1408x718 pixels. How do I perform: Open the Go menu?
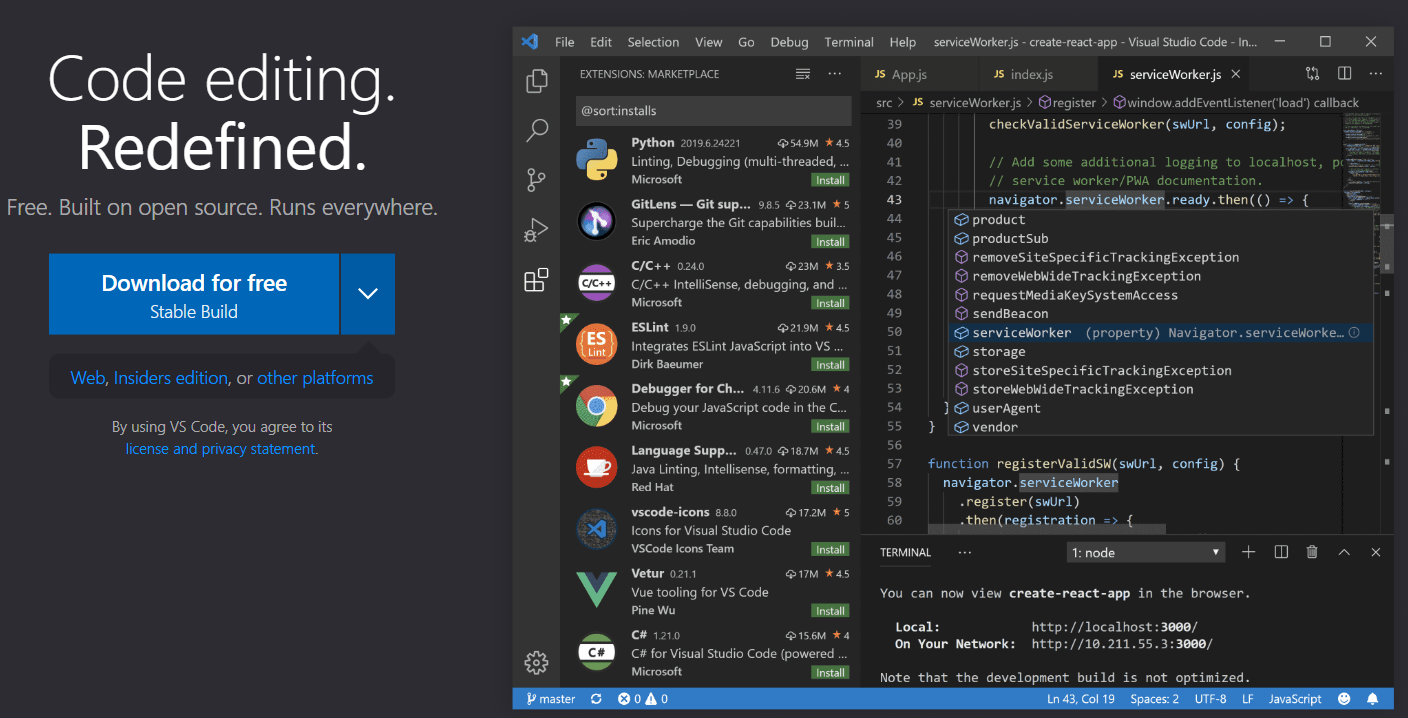click(746, 42)
